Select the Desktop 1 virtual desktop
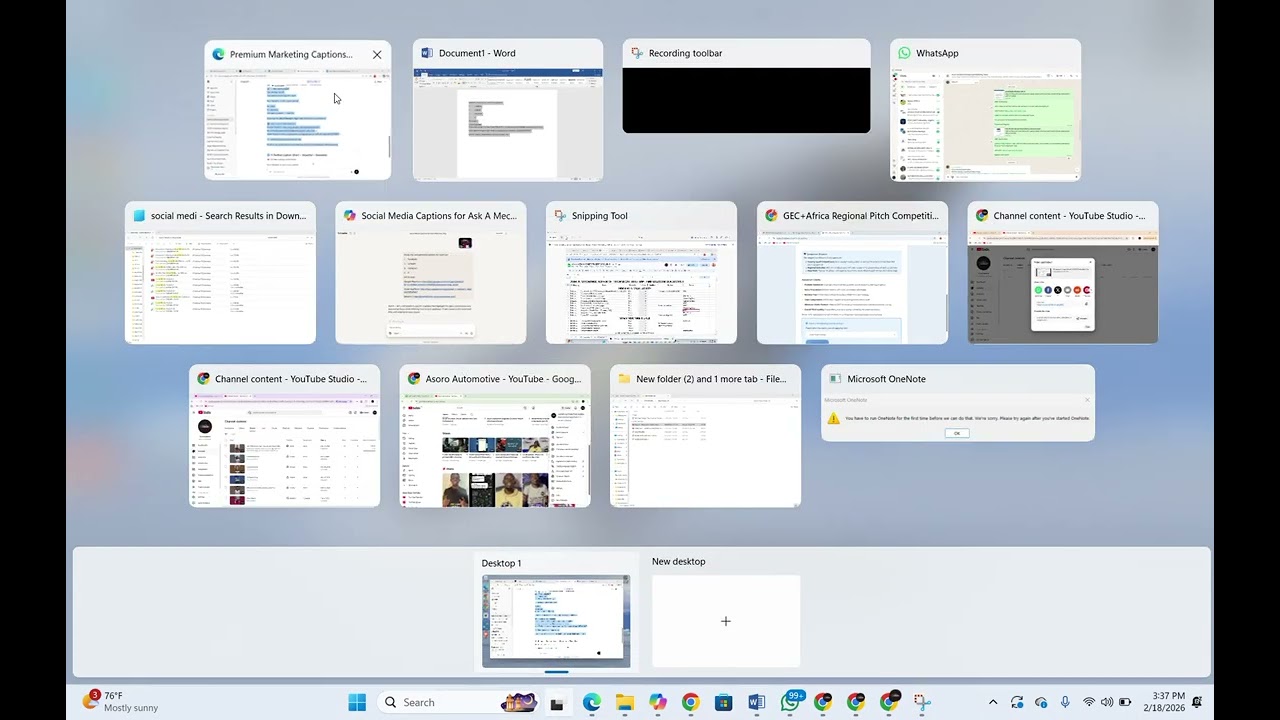The image size is (1280, 720). (x=556, y=611)
